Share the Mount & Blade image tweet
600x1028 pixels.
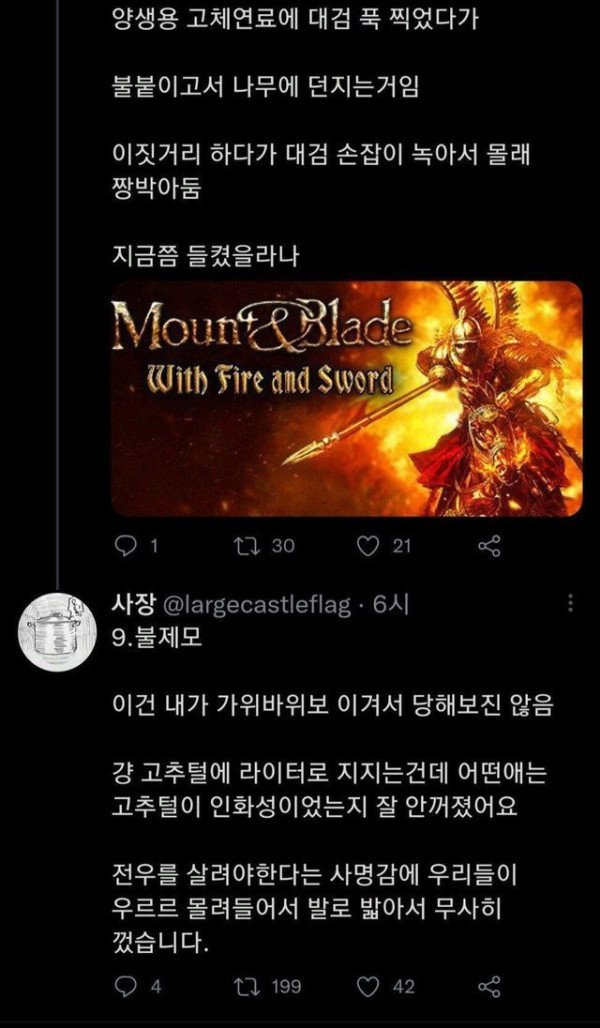pos(489,546)
